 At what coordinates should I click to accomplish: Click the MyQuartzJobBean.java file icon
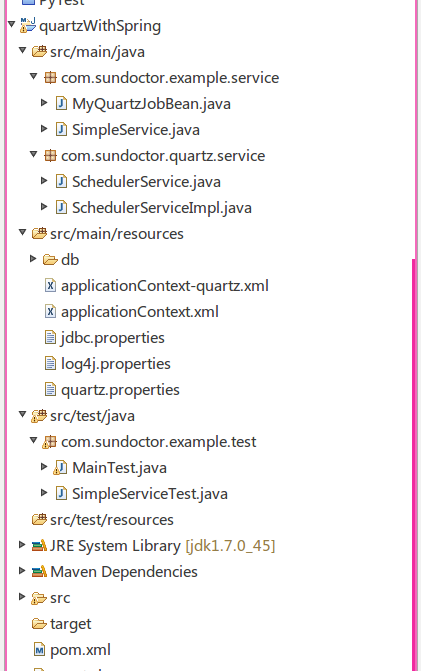click(x=61, y=104)
